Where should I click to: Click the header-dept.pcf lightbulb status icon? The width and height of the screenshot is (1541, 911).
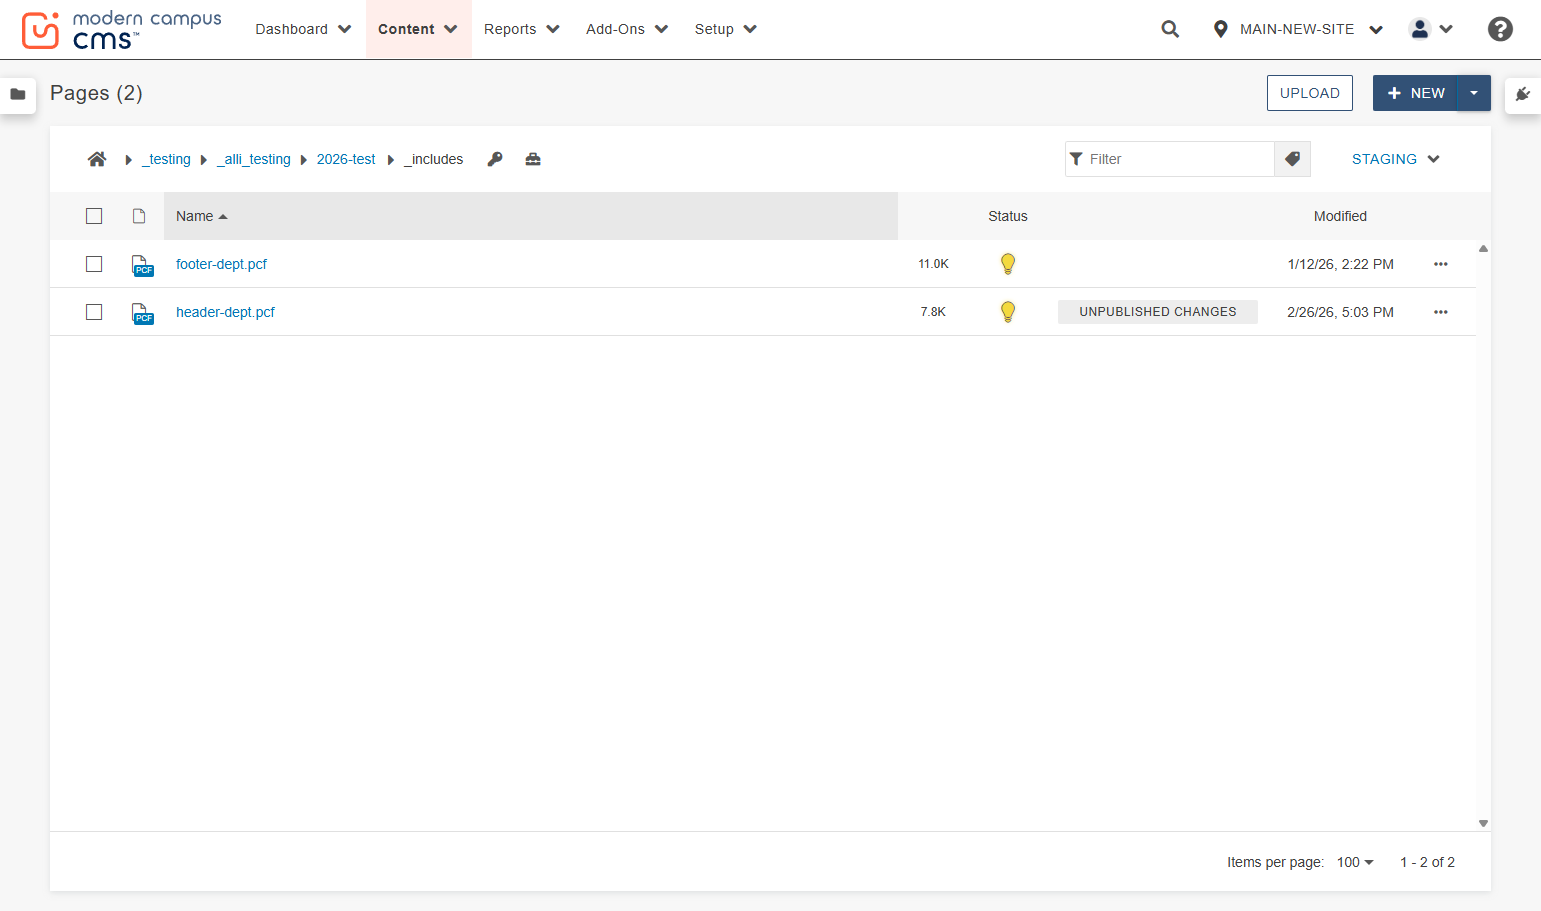(x=1008, y=312)
